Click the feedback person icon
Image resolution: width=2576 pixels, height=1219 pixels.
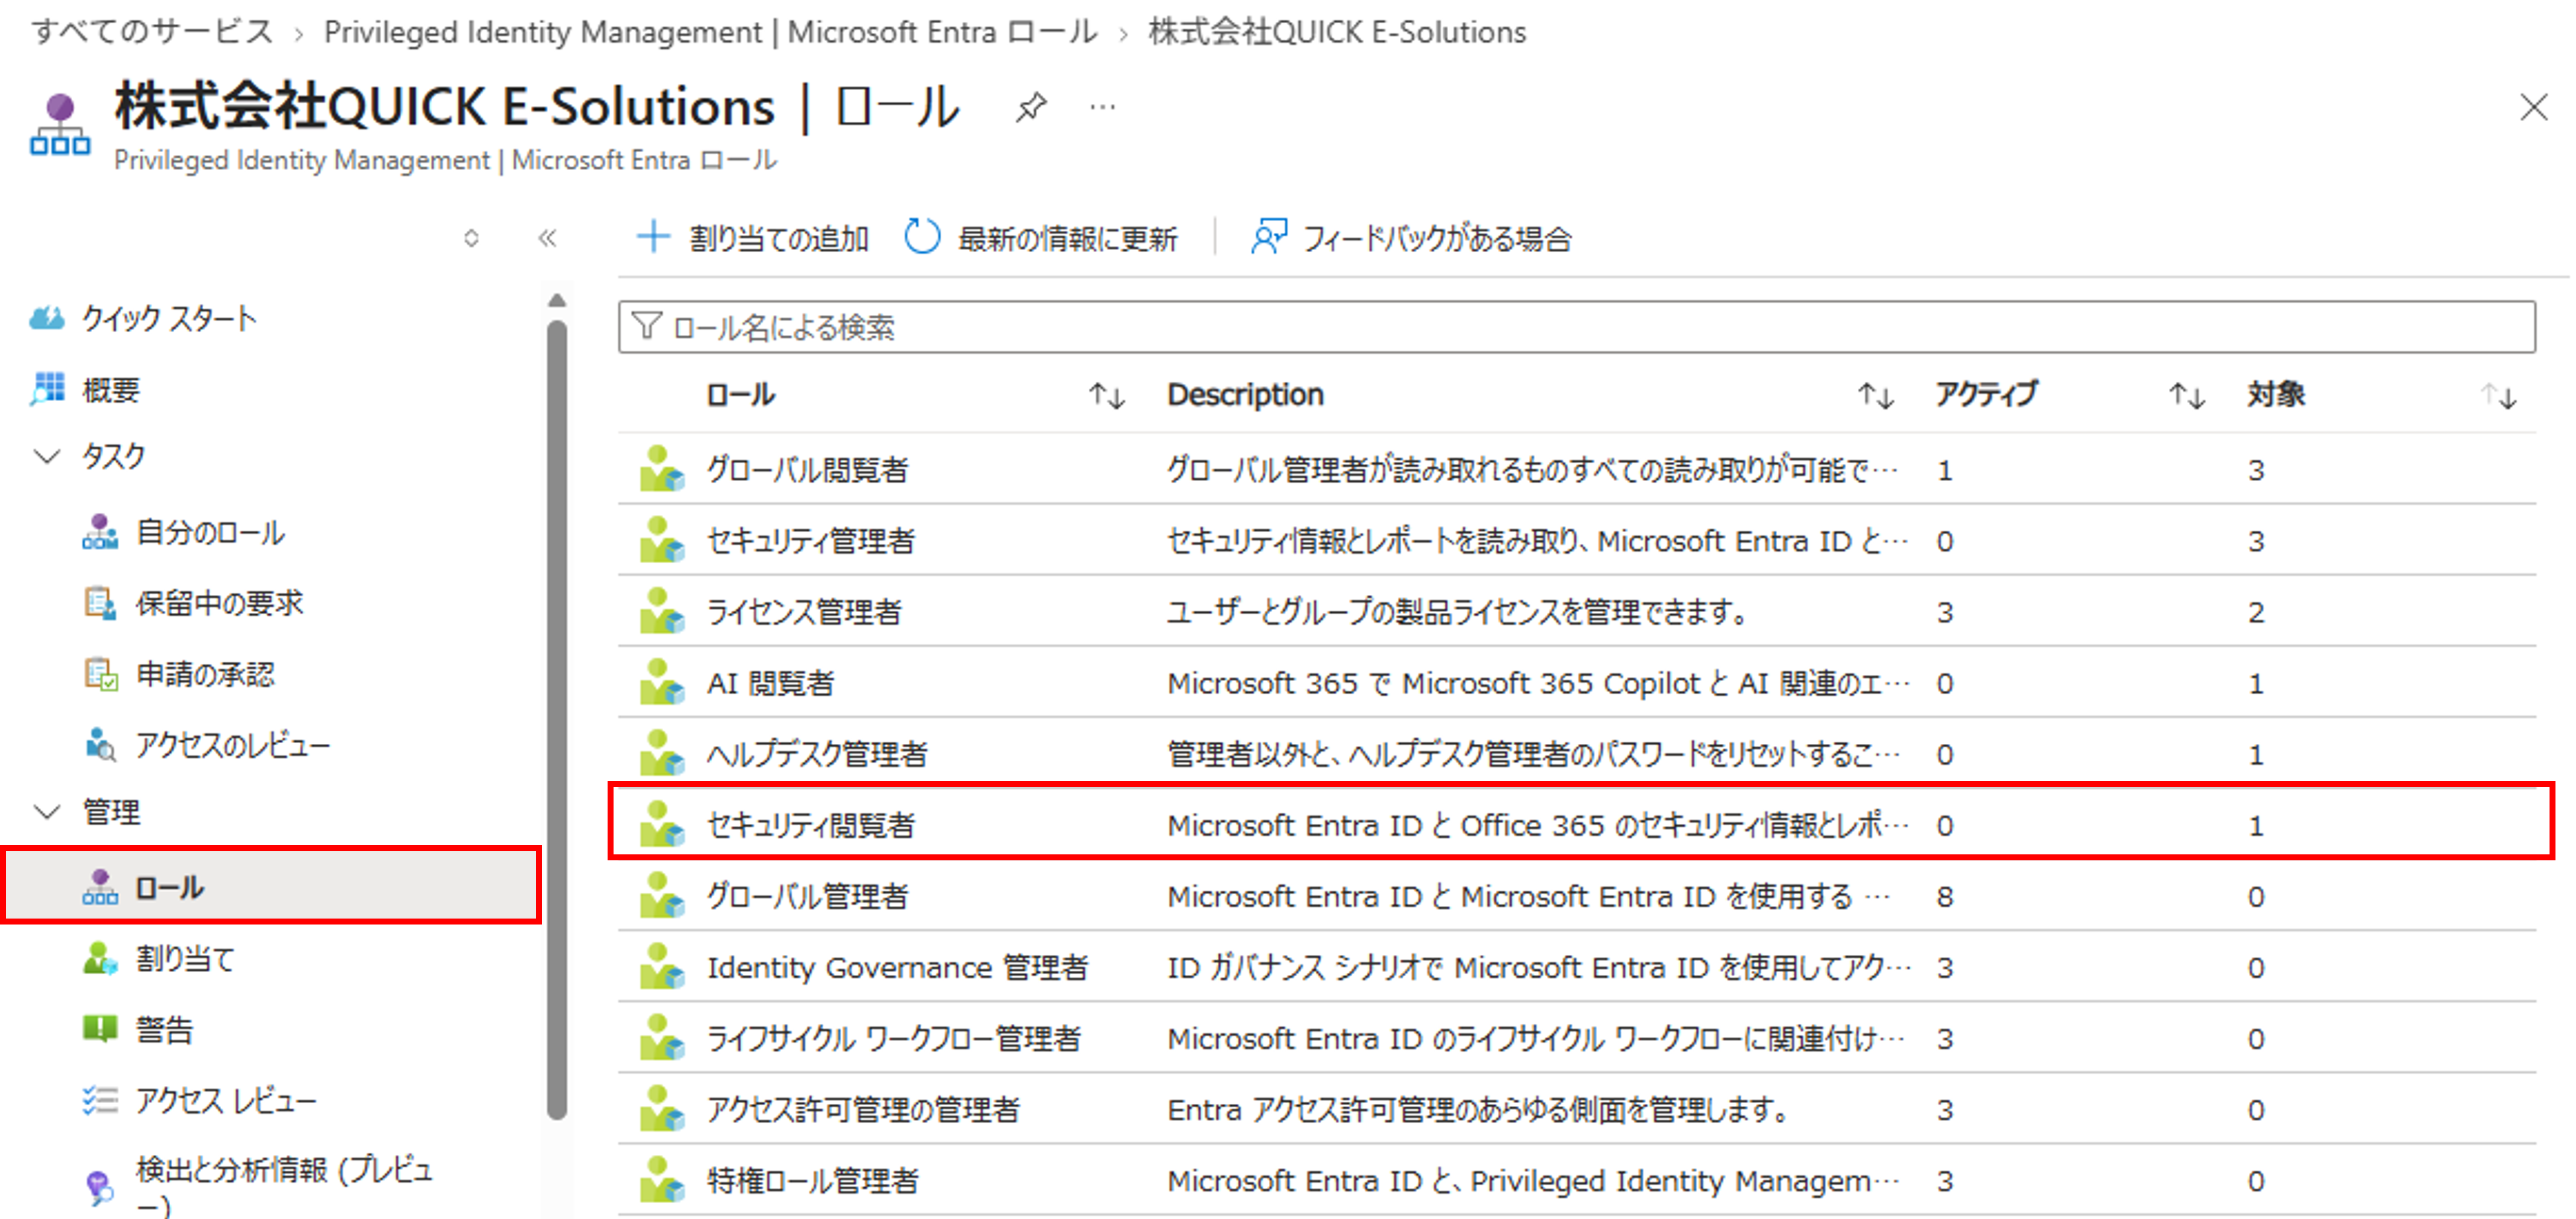1268,237
